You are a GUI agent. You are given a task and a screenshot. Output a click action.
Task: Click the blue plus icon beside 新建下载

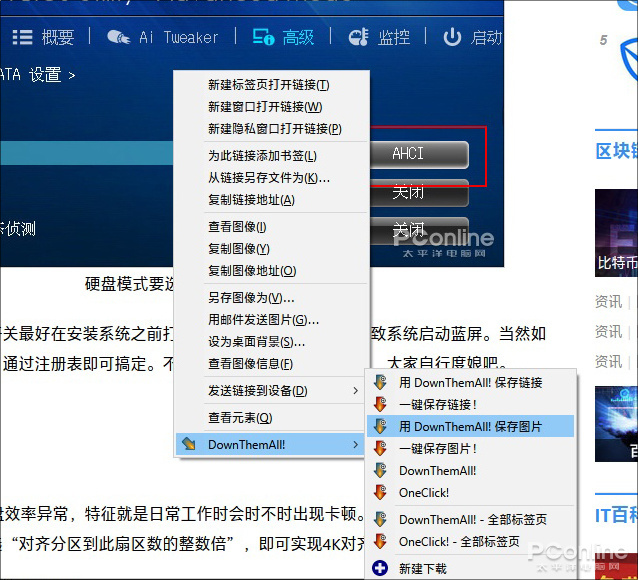coord(380,568)
